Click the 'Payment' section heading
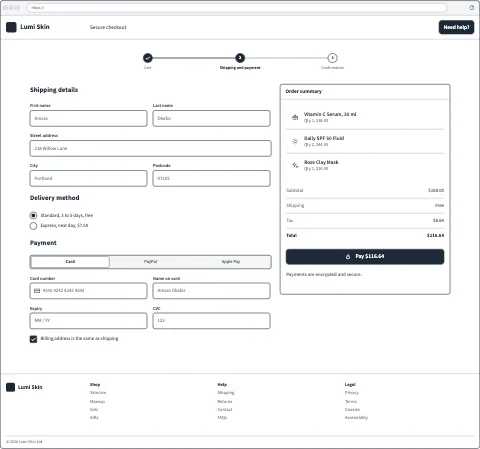Screen dimensions: 480x449 point(43,243)
